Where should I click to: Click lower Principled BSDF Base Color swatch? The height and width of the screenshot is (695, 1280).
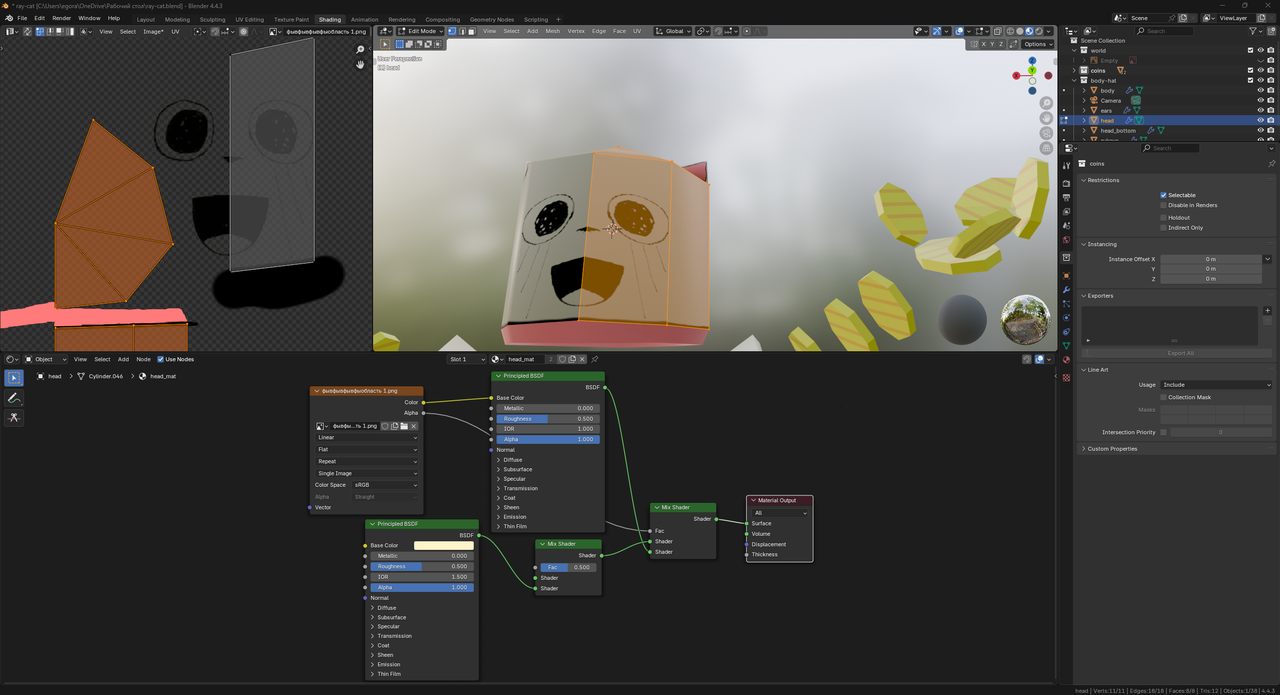pyautogui.click(x=443, y=545)
